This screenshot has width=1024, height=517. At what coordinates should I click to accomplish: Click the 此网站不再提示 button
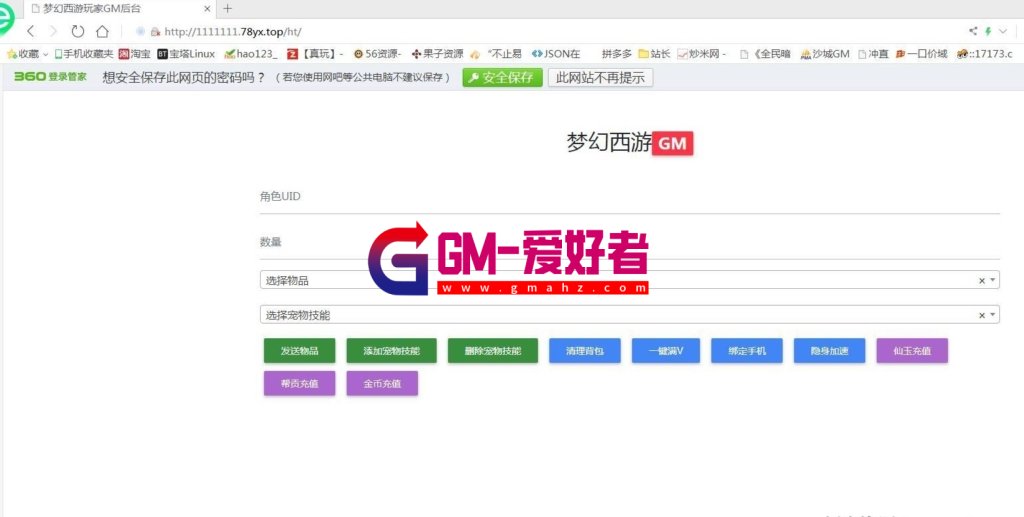pos(600,78)
